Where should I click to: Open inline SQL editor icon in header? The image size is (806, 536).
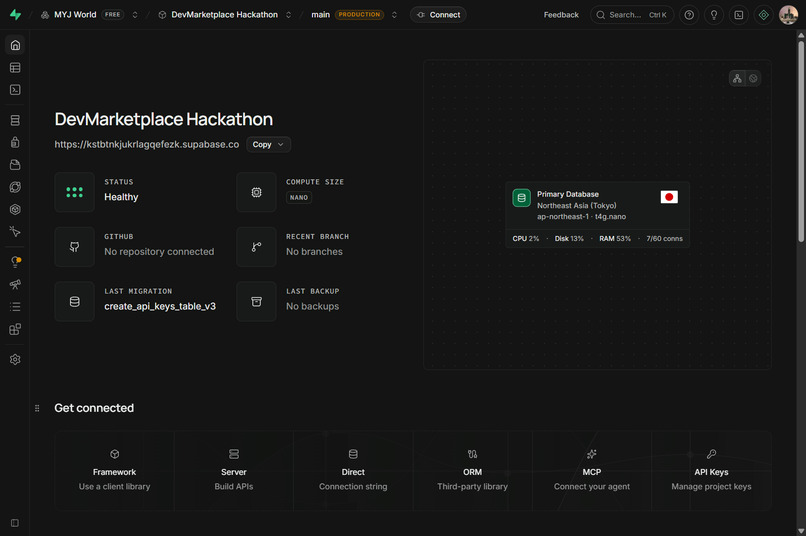coord(739,15)
